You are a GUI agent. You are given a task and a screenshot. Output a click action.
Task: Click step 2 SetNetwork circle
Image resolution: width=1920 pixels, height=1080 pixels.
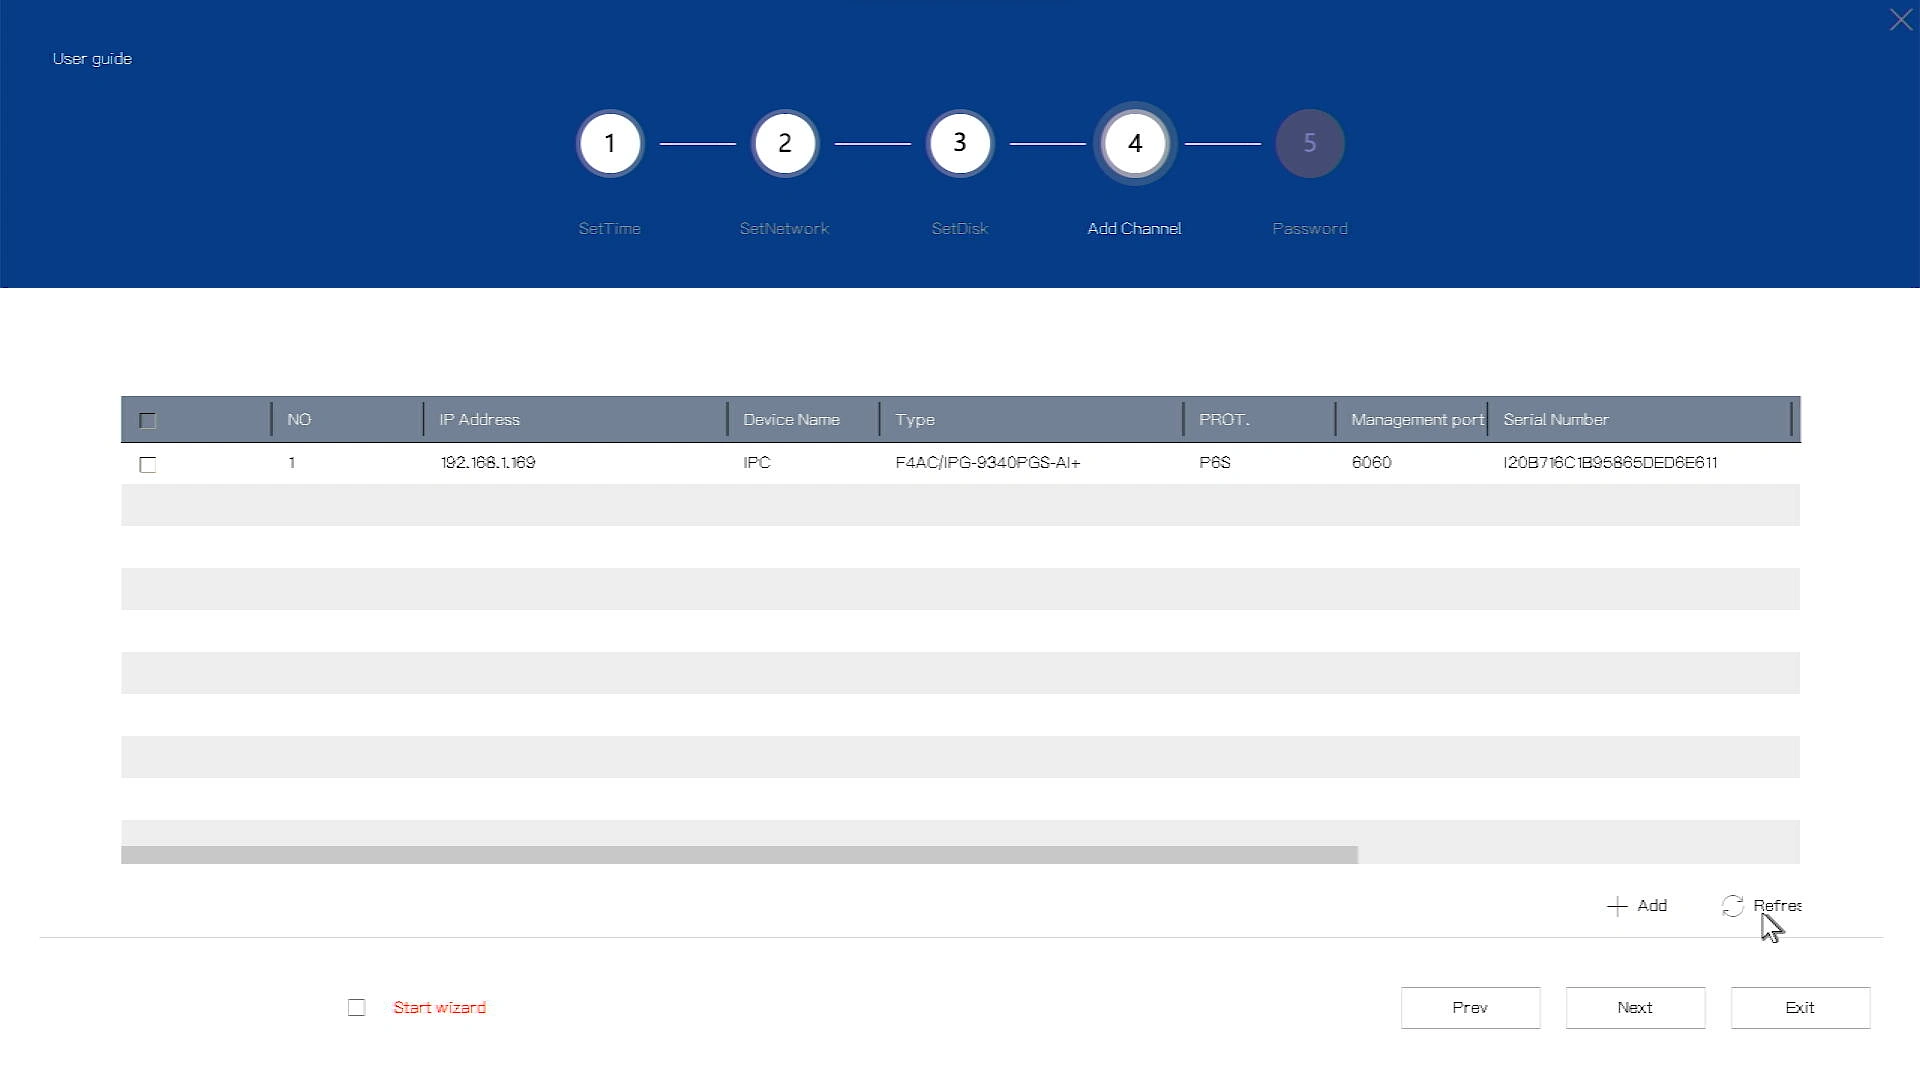point(784,143)
